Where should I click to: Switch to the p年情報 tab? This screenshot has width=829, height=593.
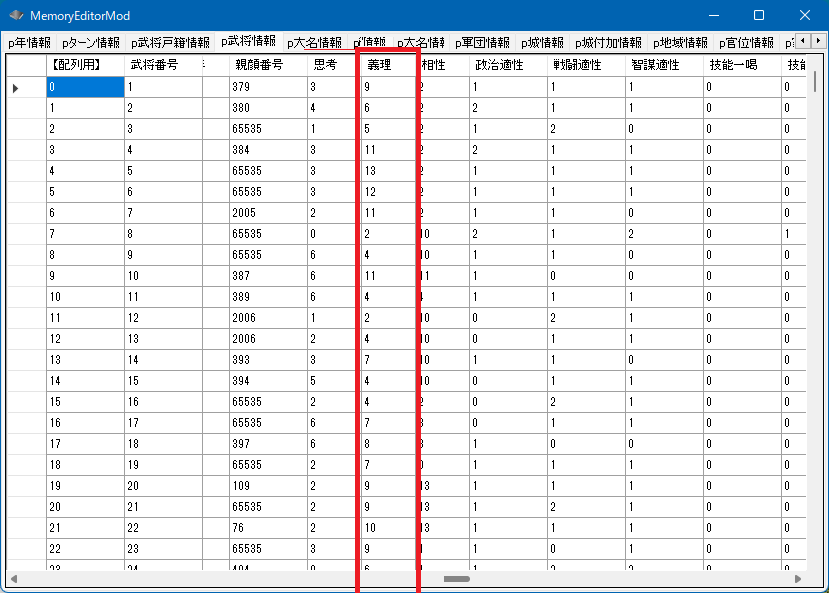pos(29,43)
